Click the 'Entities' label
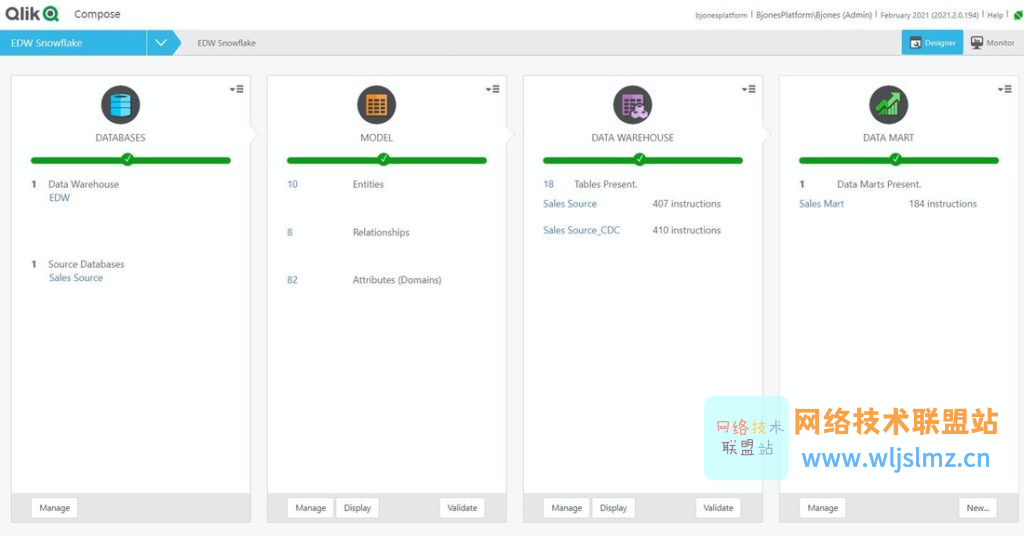1024x536 pixels. [368, 184]
